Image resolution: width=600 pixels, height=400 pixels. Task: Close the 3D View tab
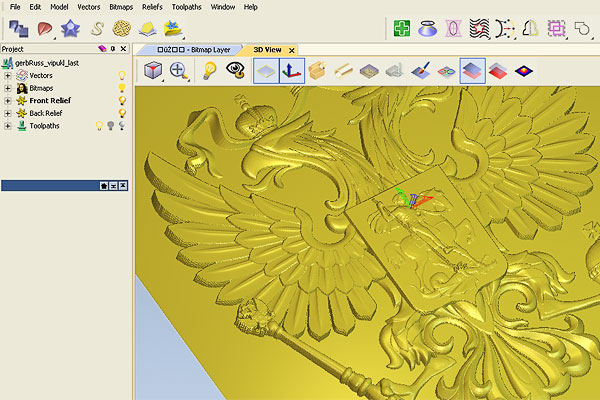292,50
